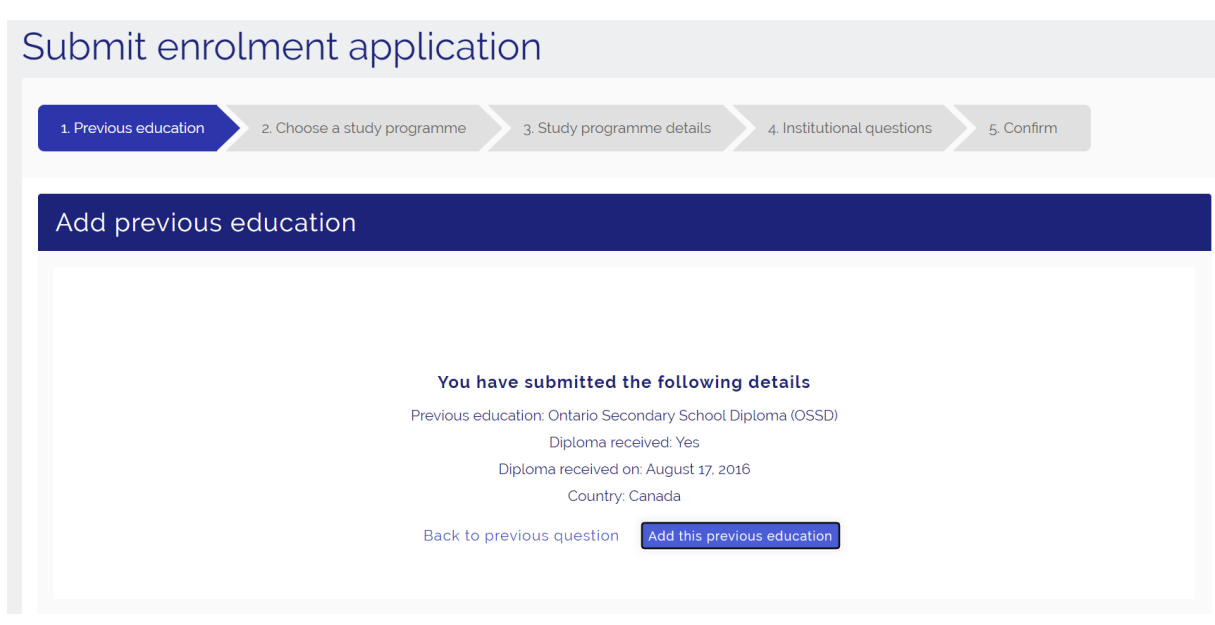This screenshot has height=625, width=1215.
Task: Click 'You have submitted the following details' heading
Action: coord(624,382)
